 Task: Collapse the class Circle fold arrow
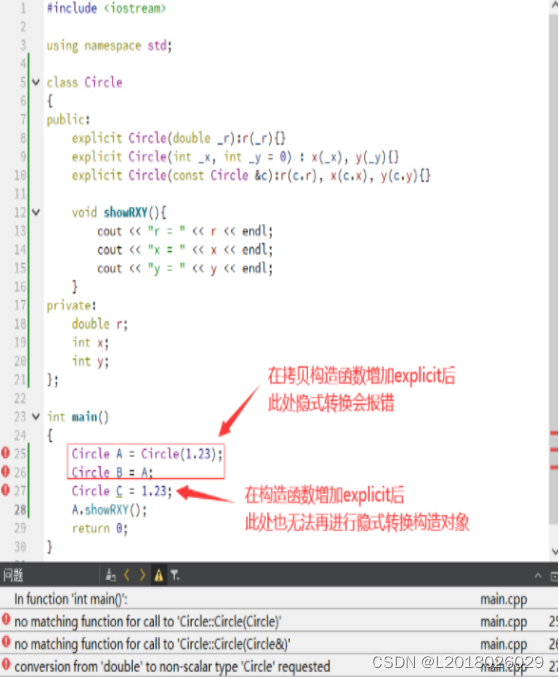click(36, 82)
